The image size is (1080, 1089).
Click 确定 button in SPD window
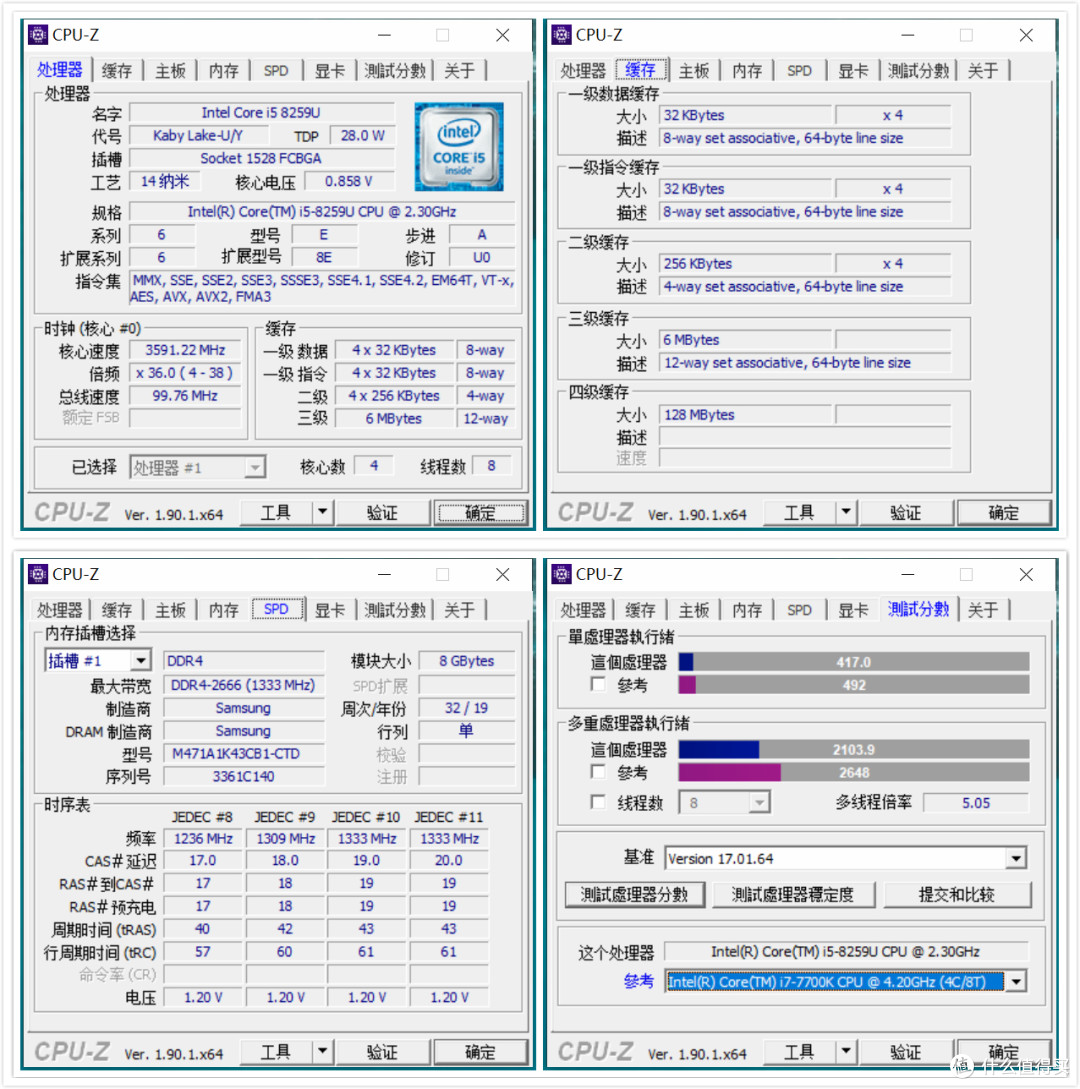tap(480, 1051)
